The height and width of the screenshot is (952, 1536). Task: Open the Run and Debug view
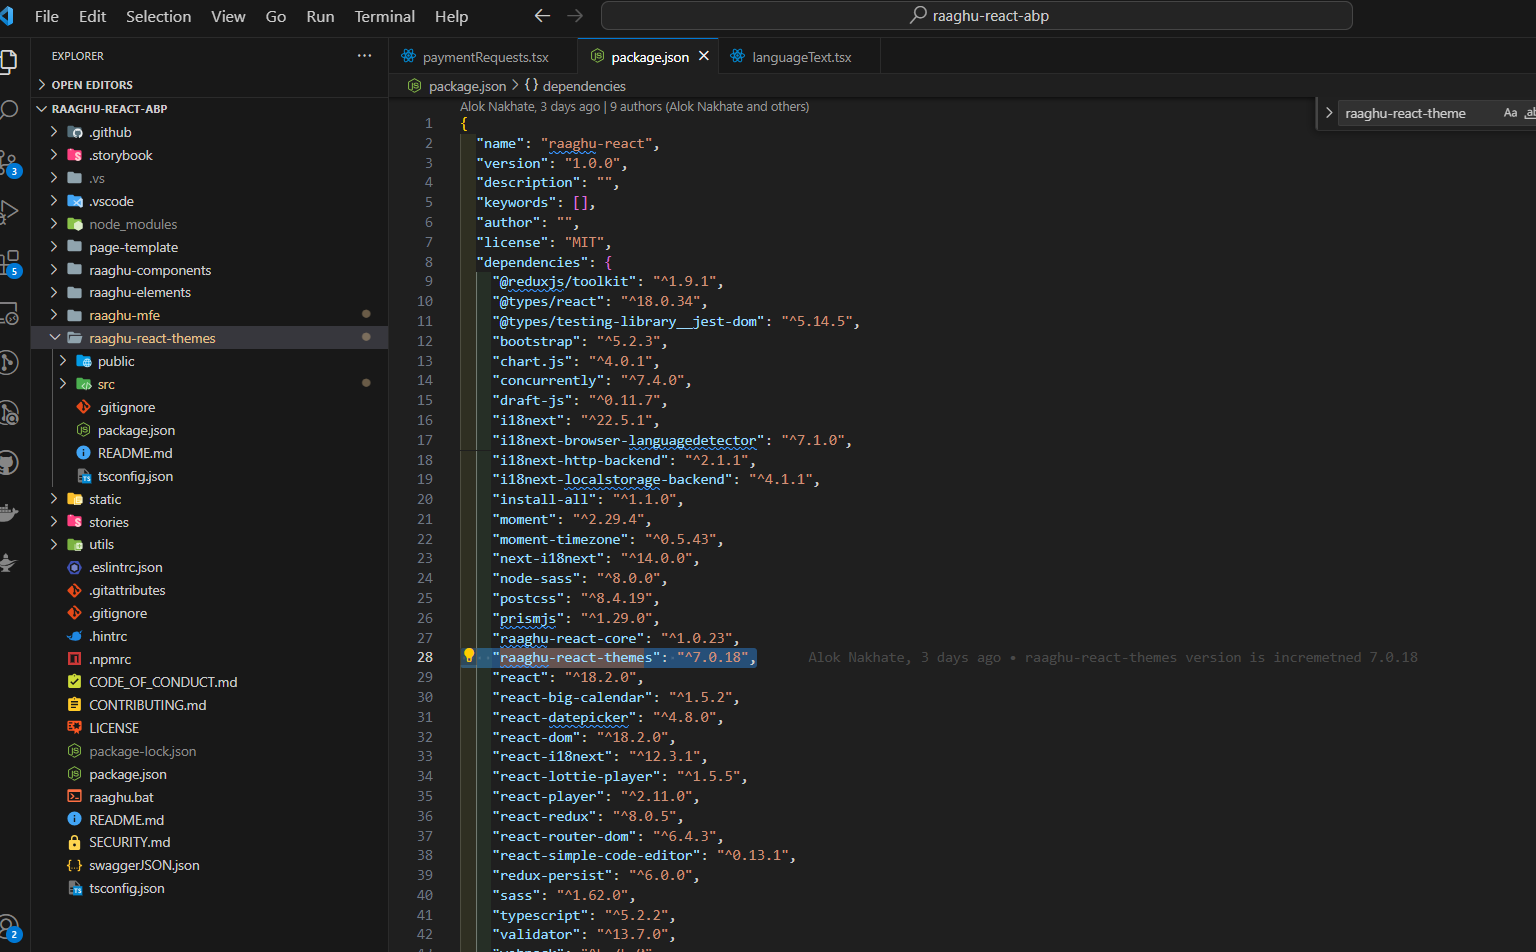click(x=8, y=212)
